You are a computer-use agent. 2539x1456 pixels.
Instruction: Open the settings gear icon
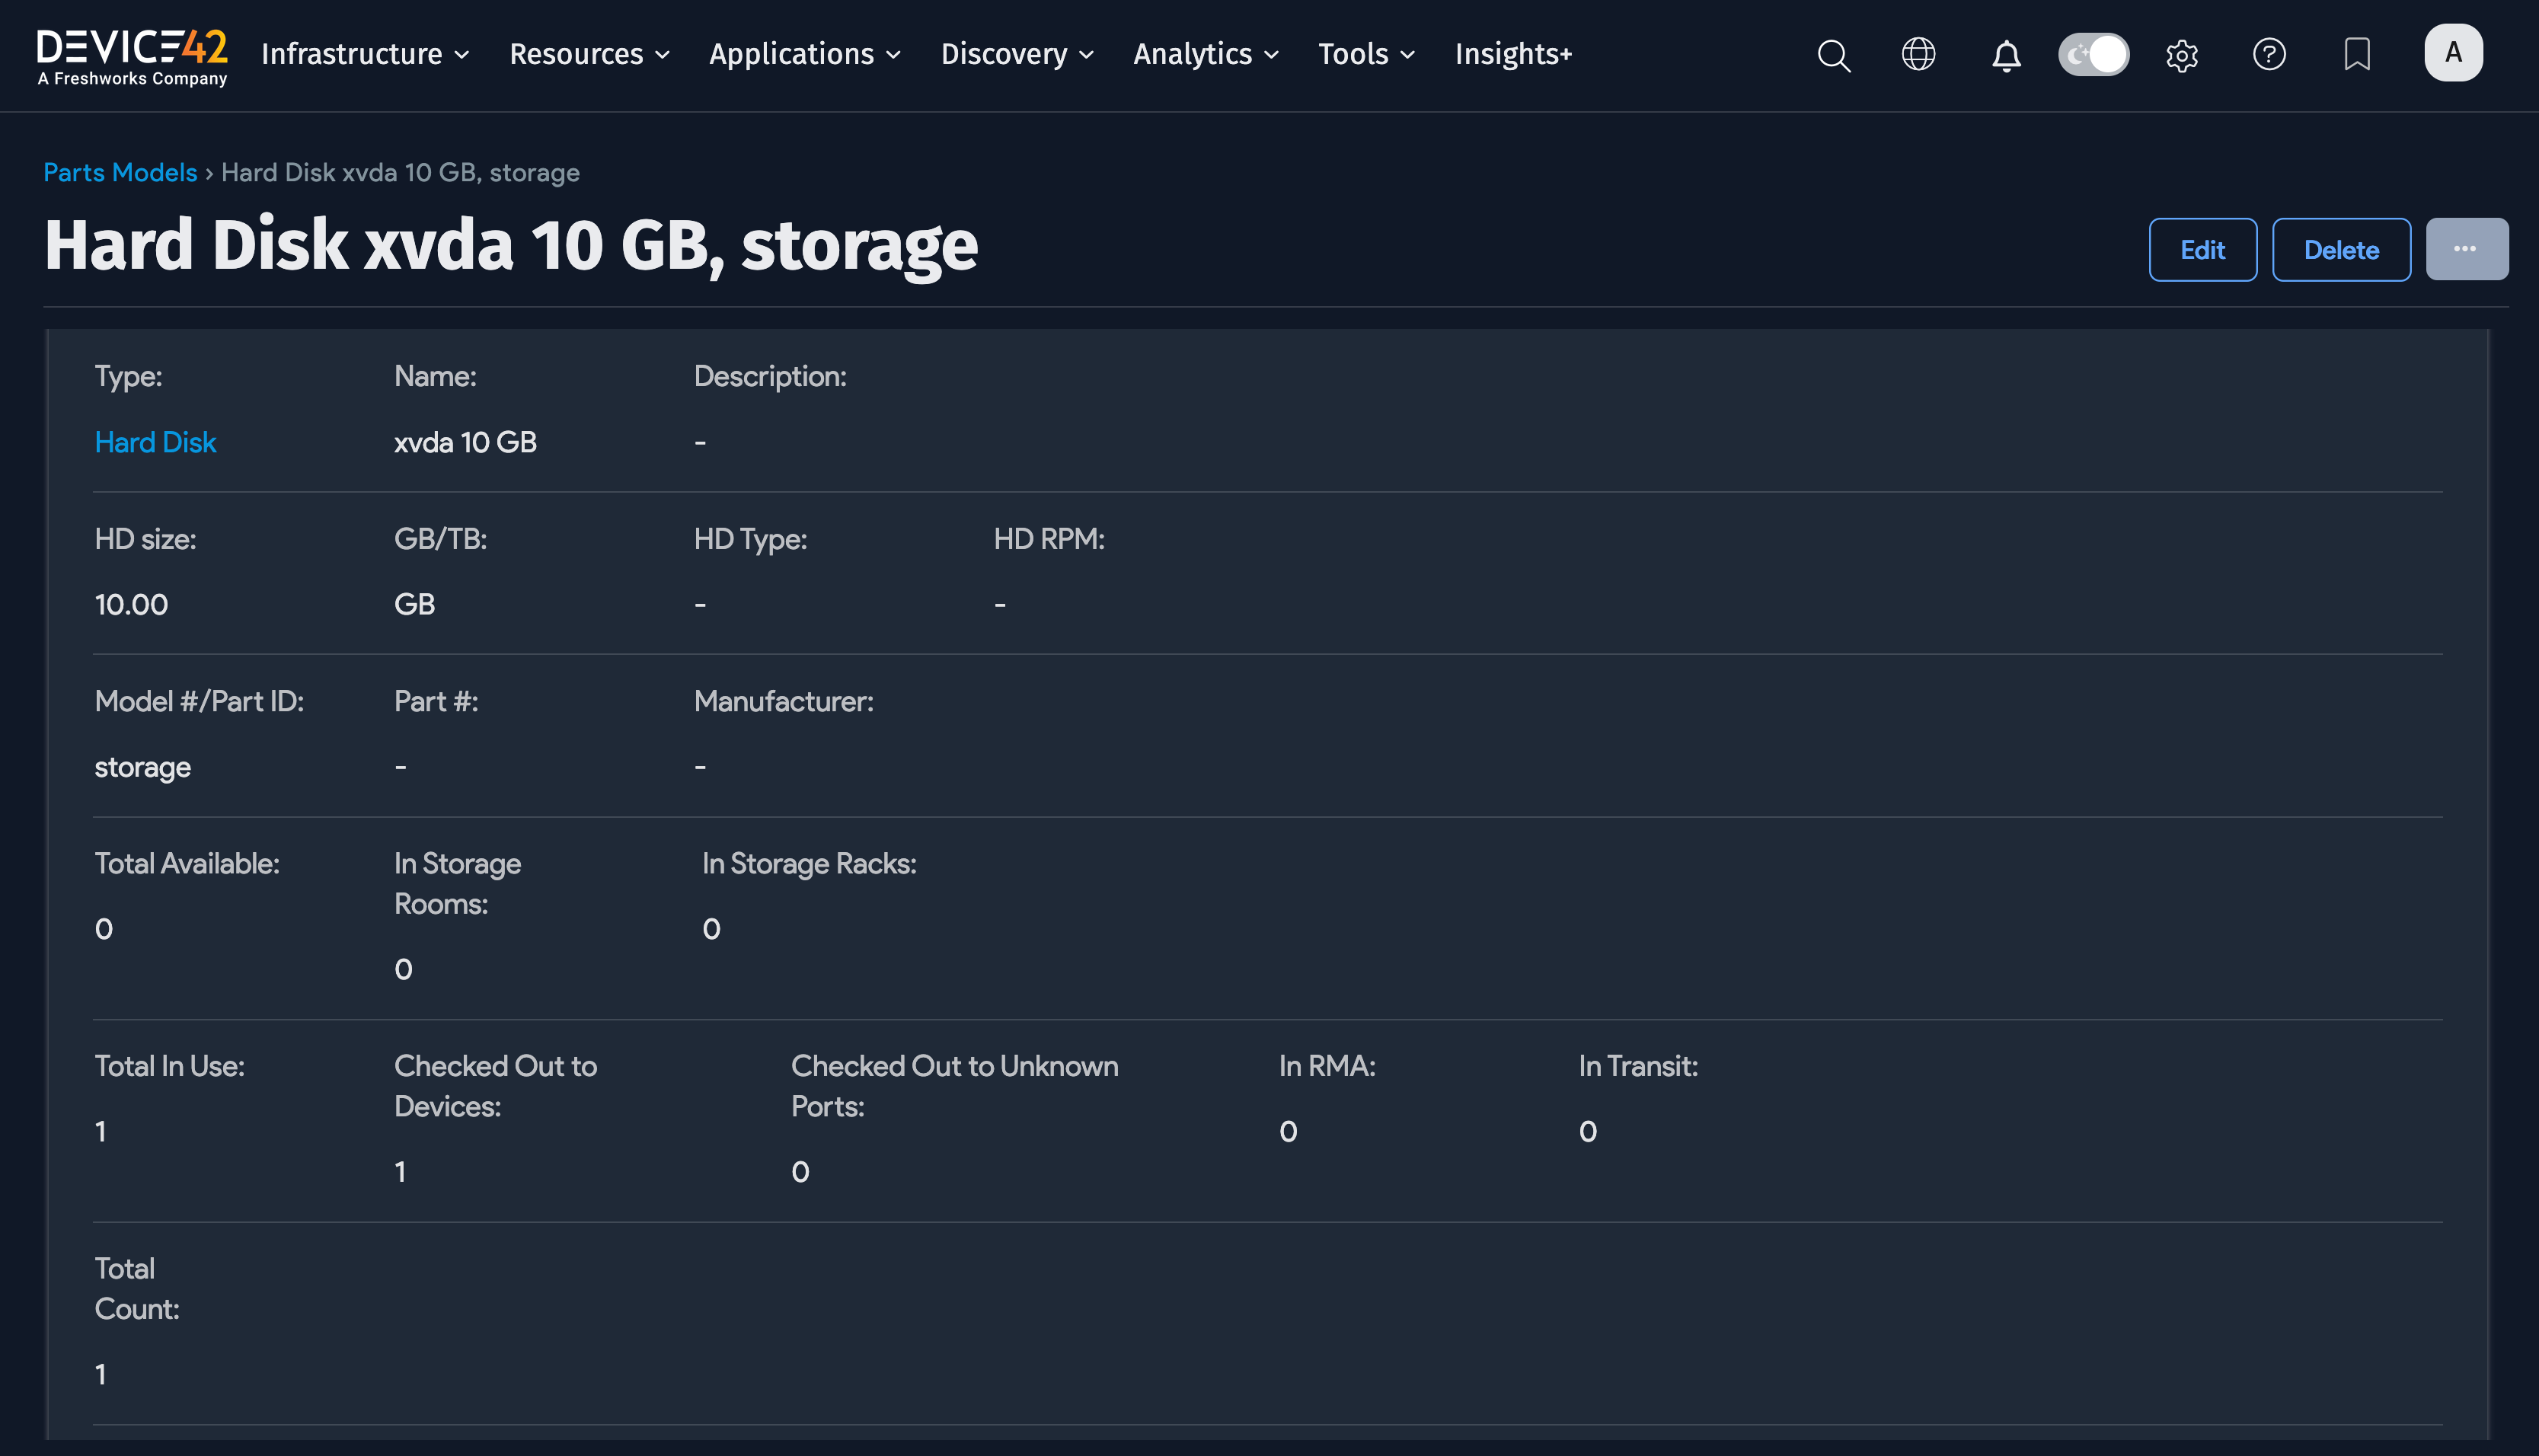(2182, 55)
